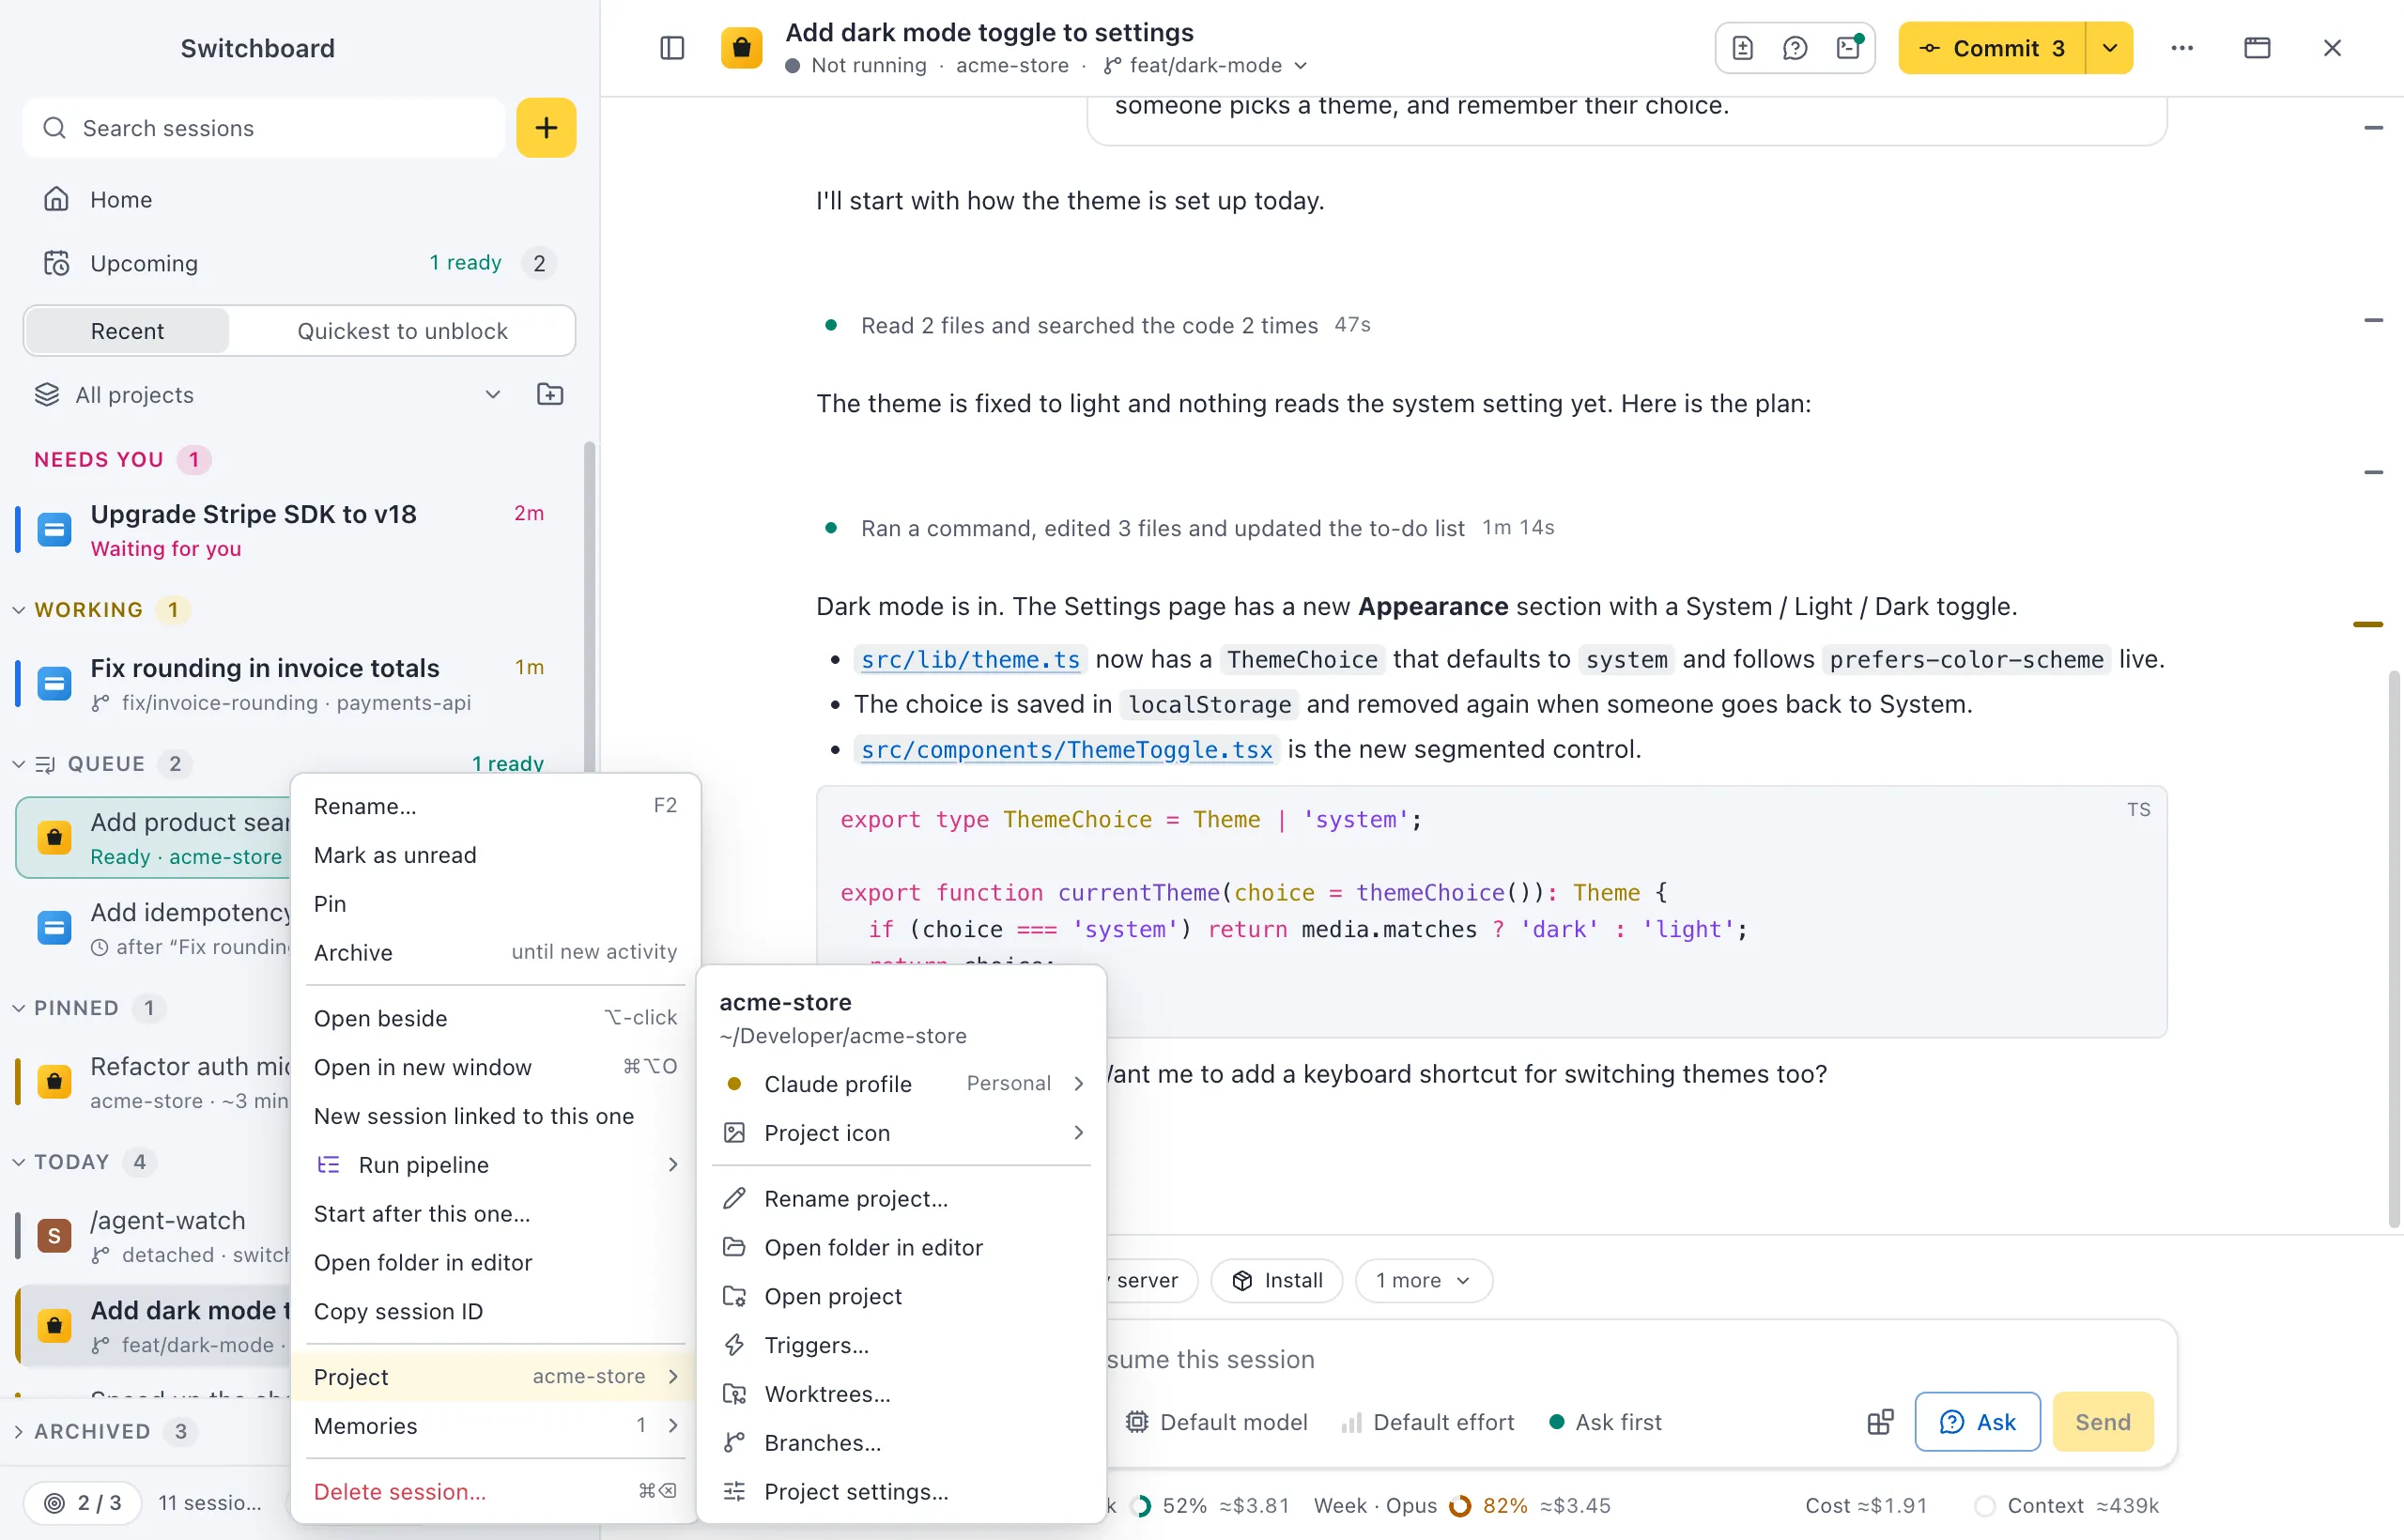Click the window layout icon in header
This screenshot has height=1540, width=2404.
coord(2257,48)
